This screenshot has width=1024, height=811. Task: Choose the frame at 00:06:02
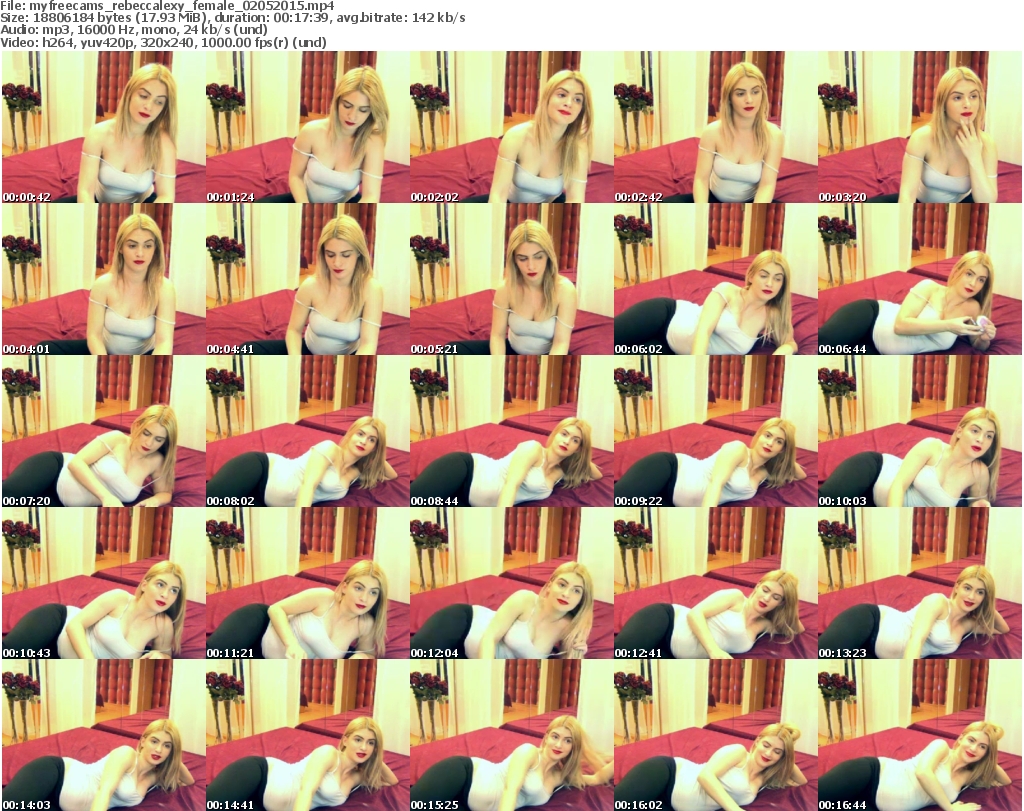pyautogui.click(x=716, y=279)
